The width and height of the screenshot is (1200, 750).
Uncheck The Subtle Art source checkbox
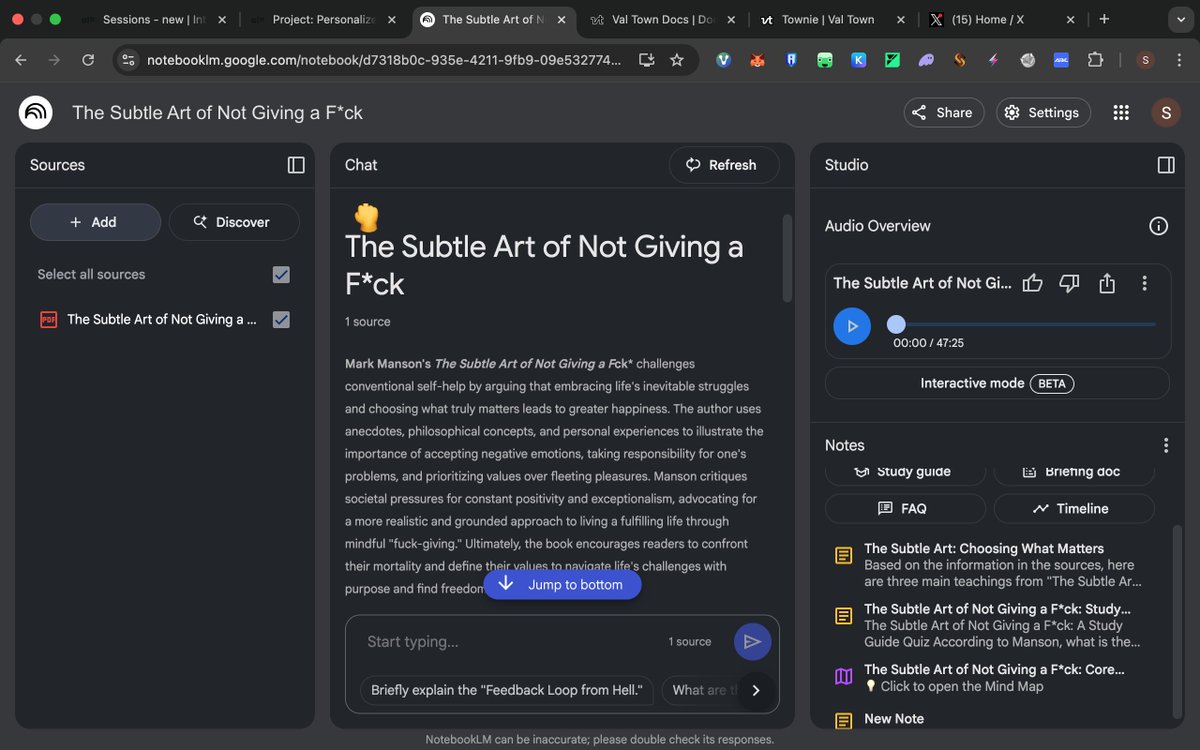coord(281,320)
